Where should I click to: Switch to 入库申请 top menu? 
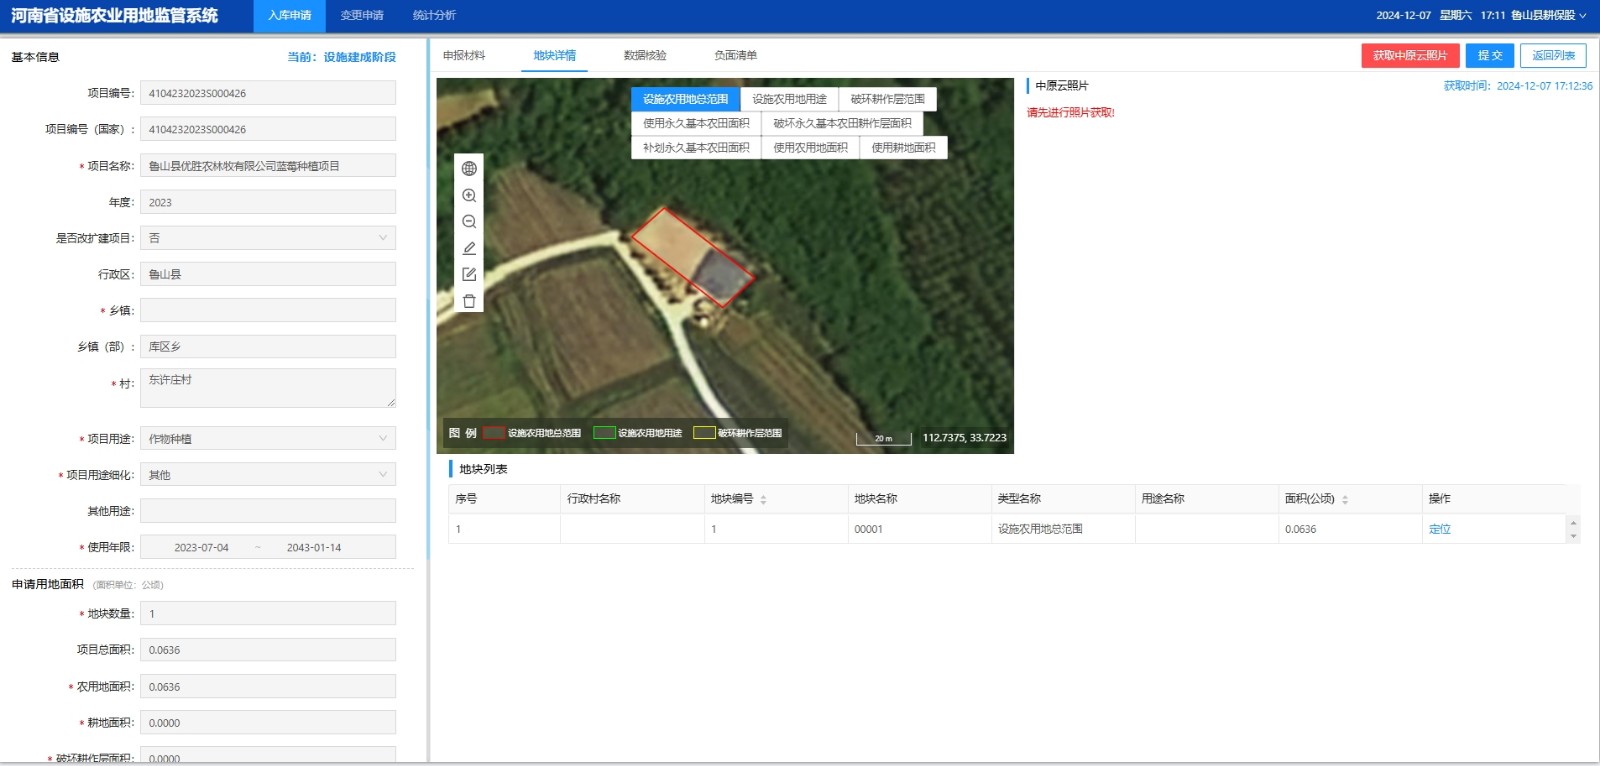(289, 15)
